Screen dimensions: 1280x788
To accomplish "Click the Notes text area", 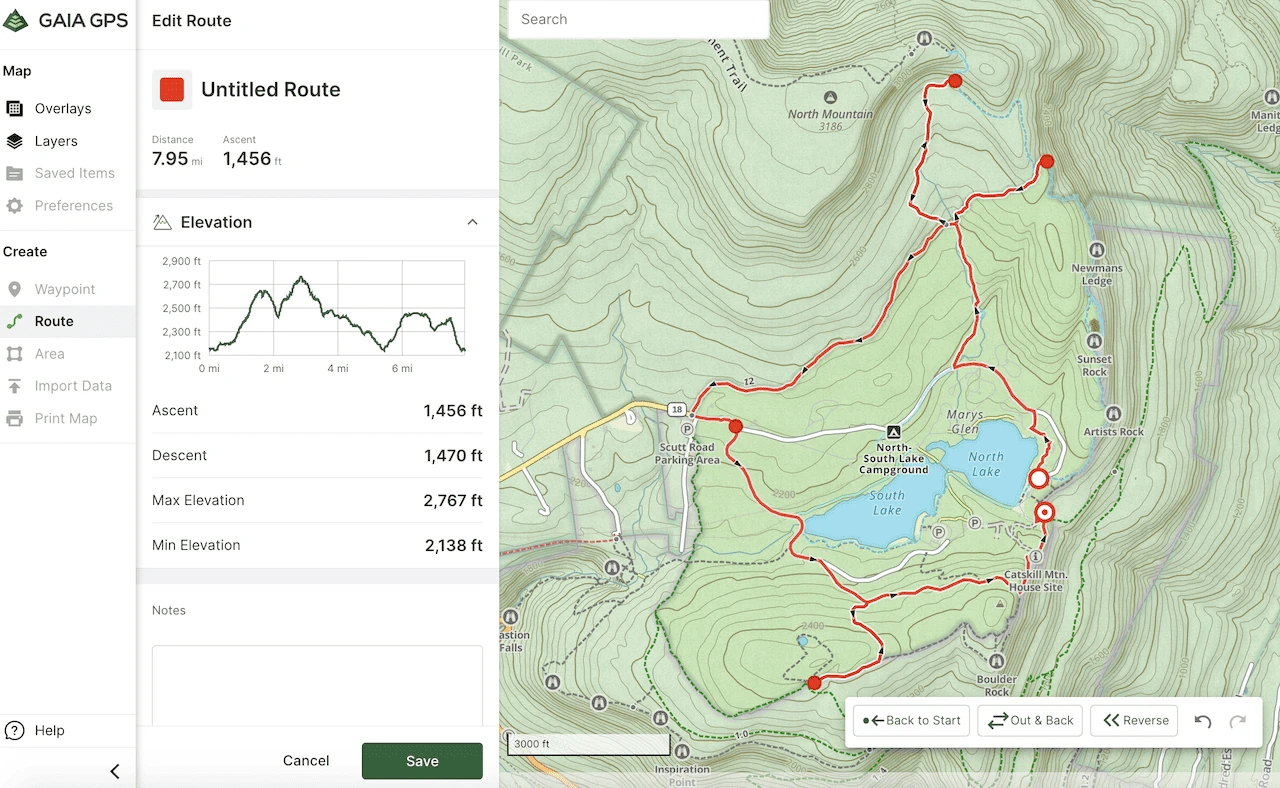I will [317, 686].
